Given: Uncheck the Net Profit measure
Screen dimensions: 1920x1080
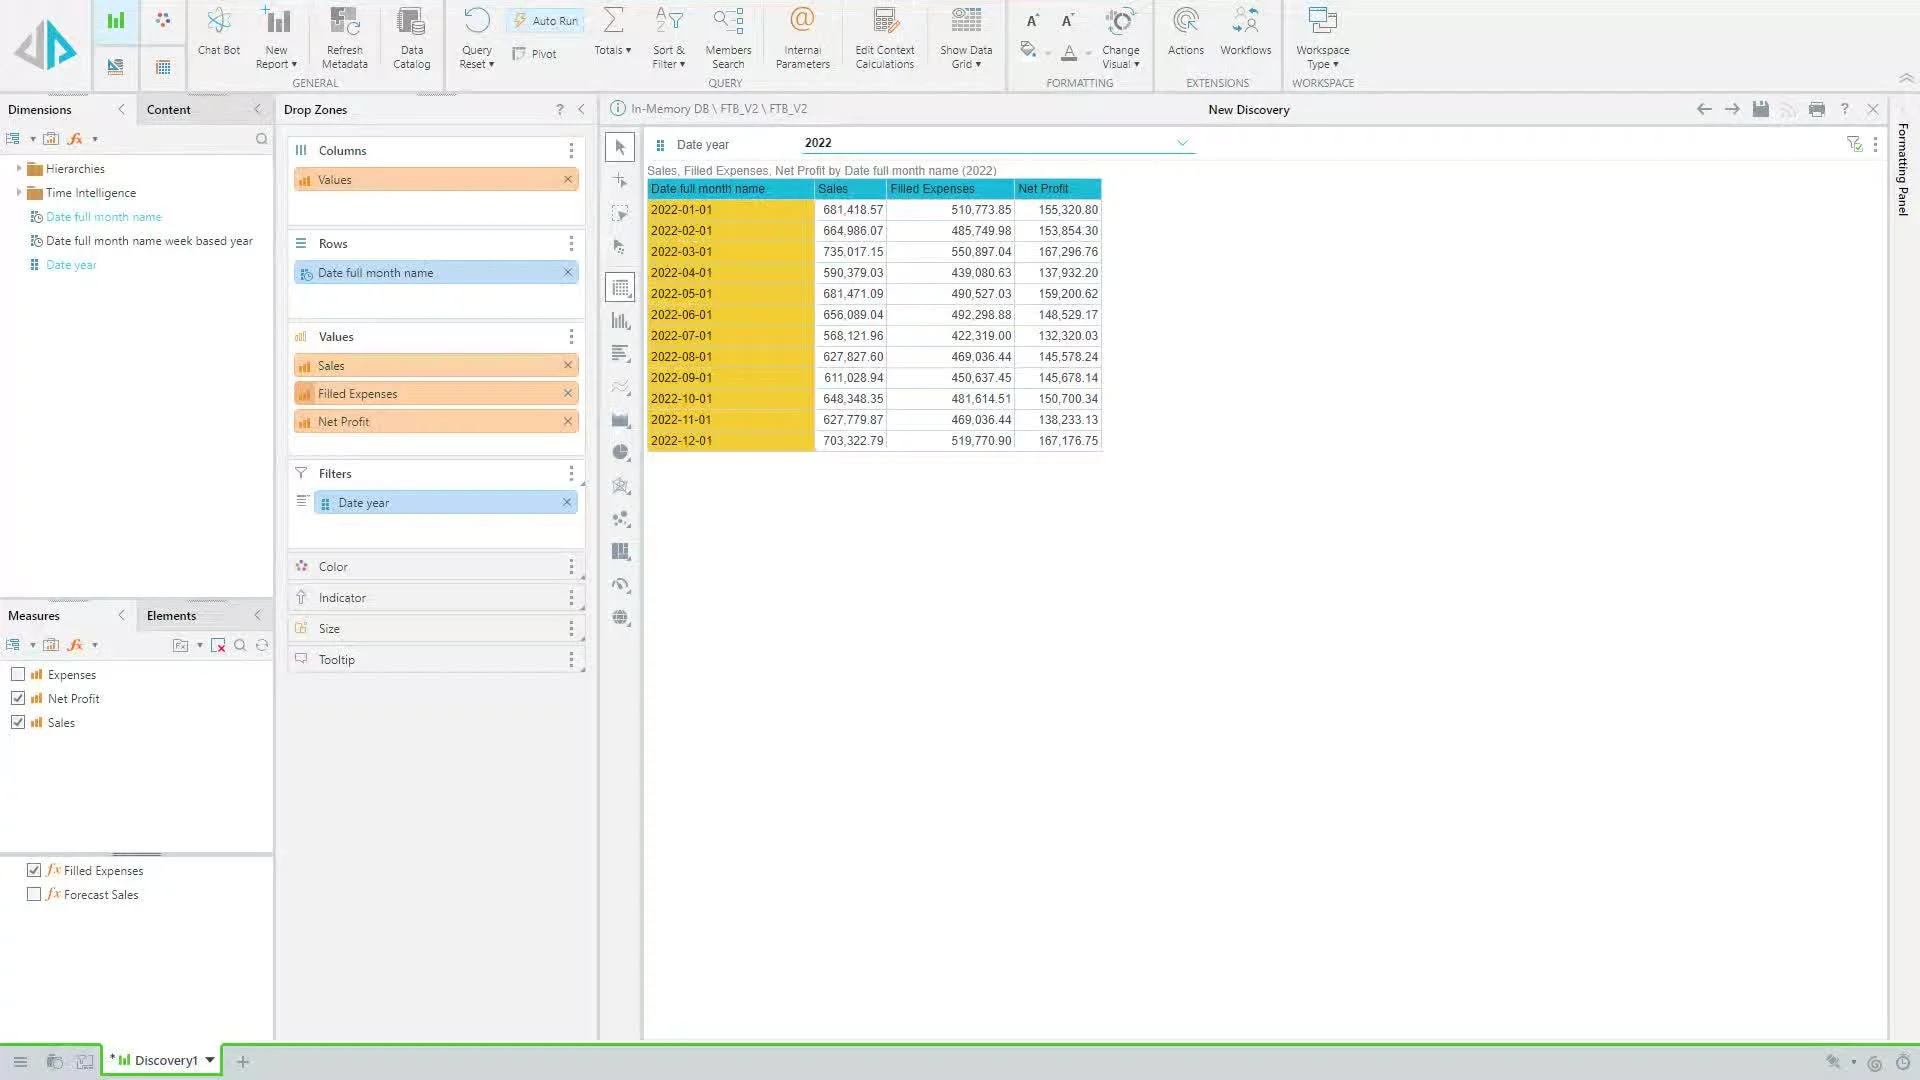Looking at the screenshot, I should tap(18, 699).
